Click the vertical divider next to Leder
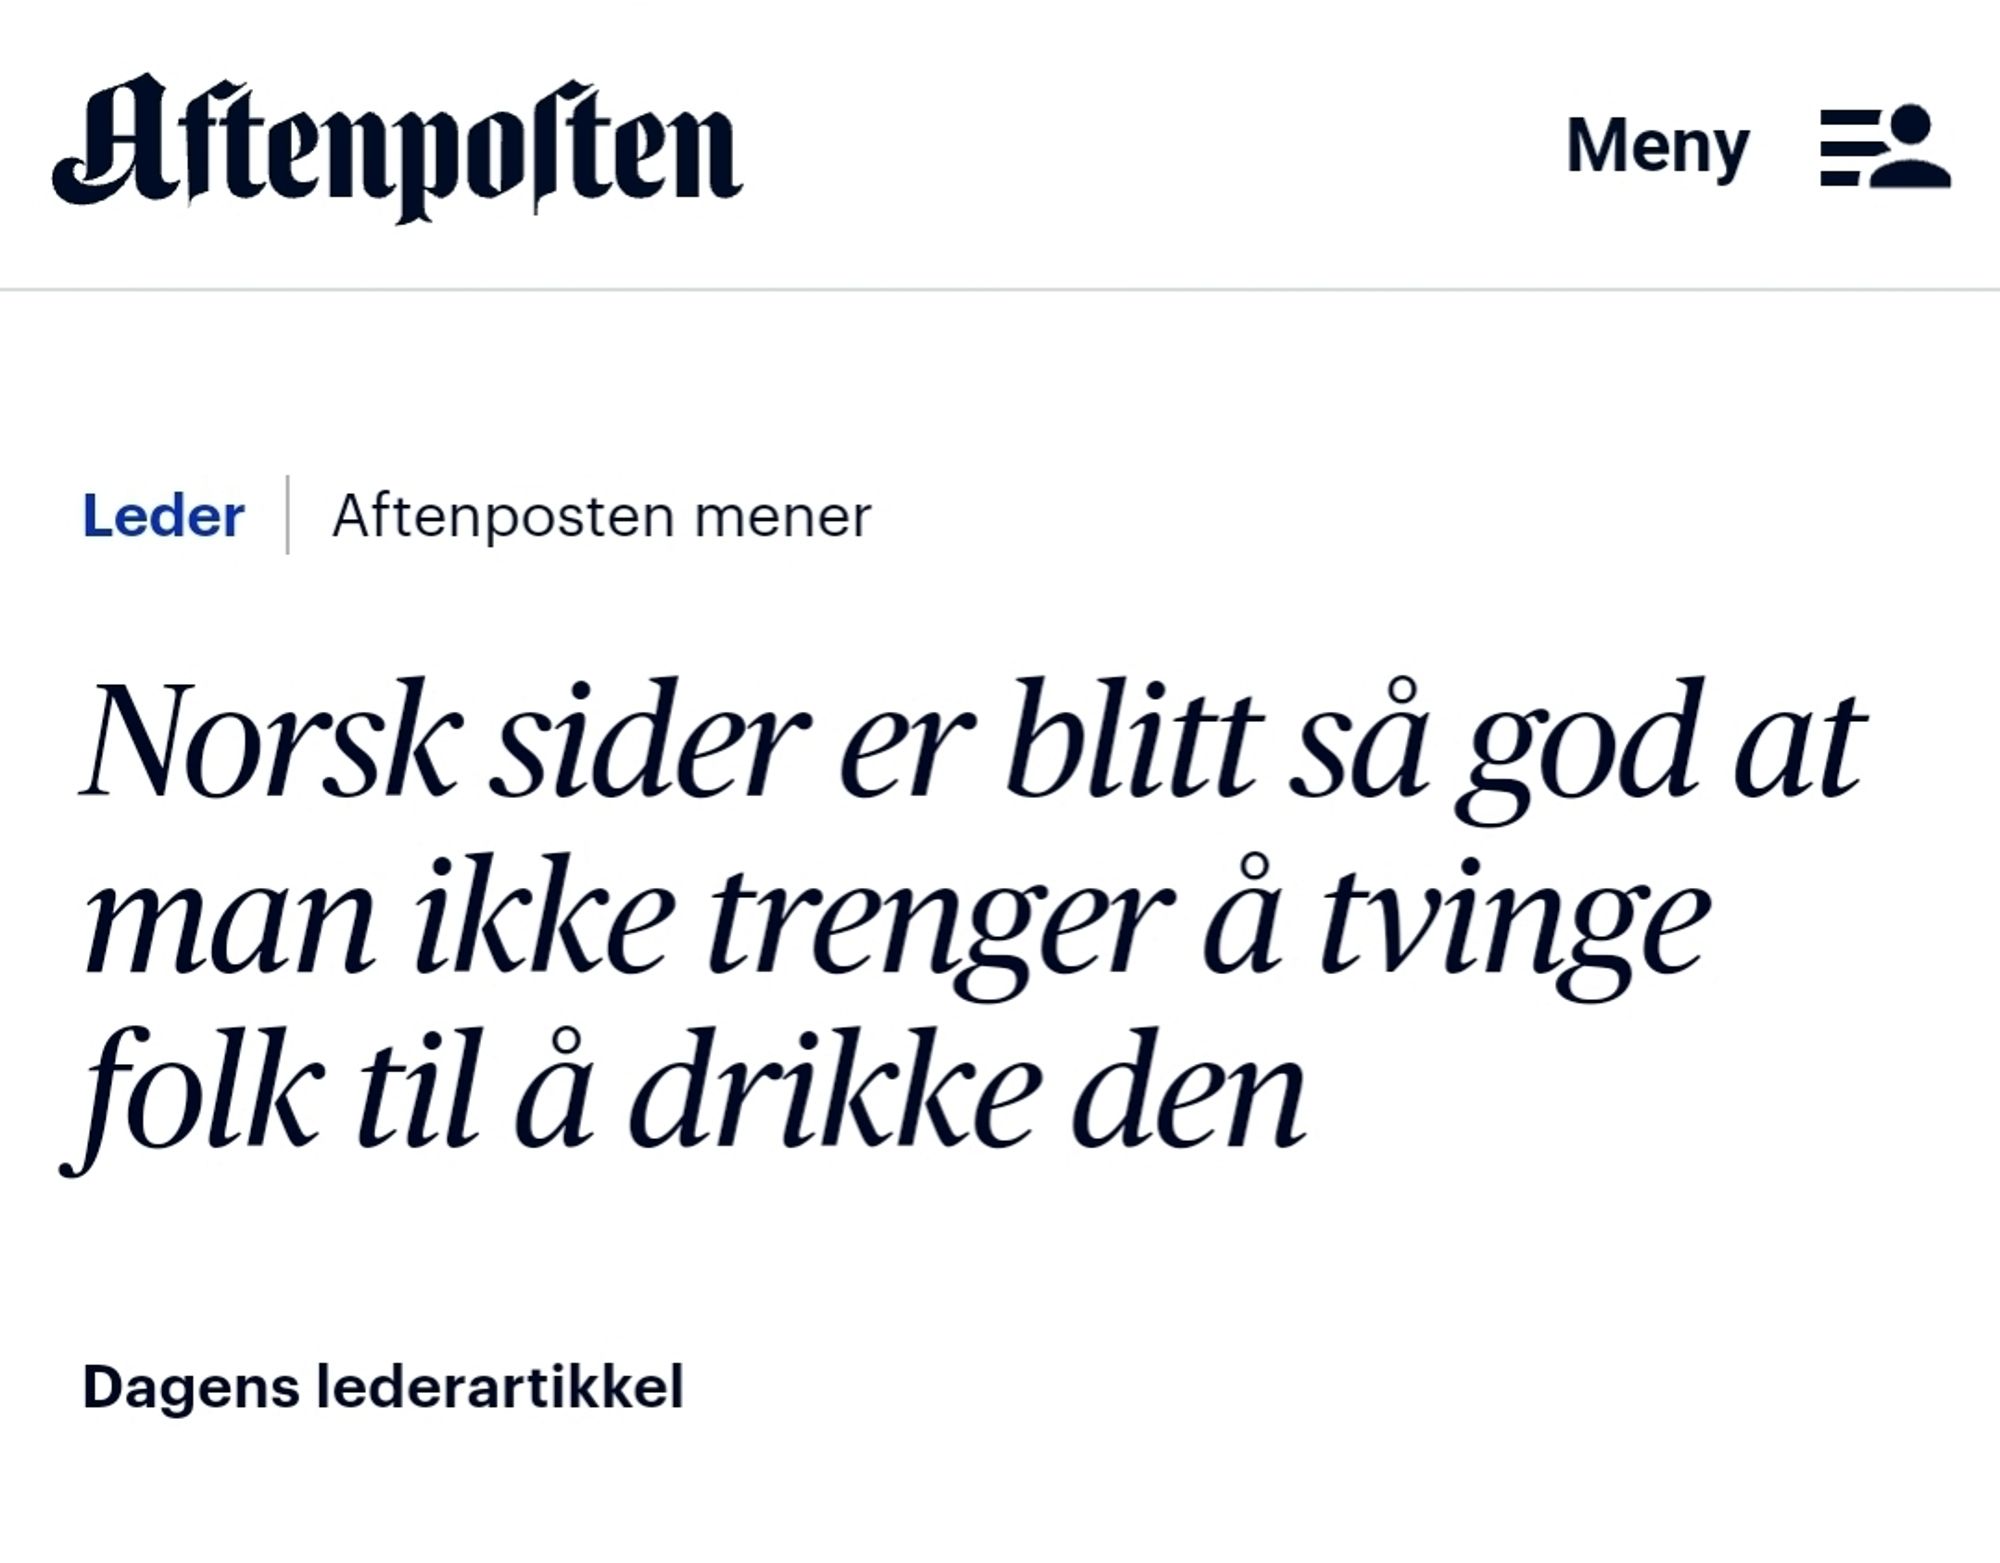The width and height of the screenshot is (2000, 1563). (288, 515)
